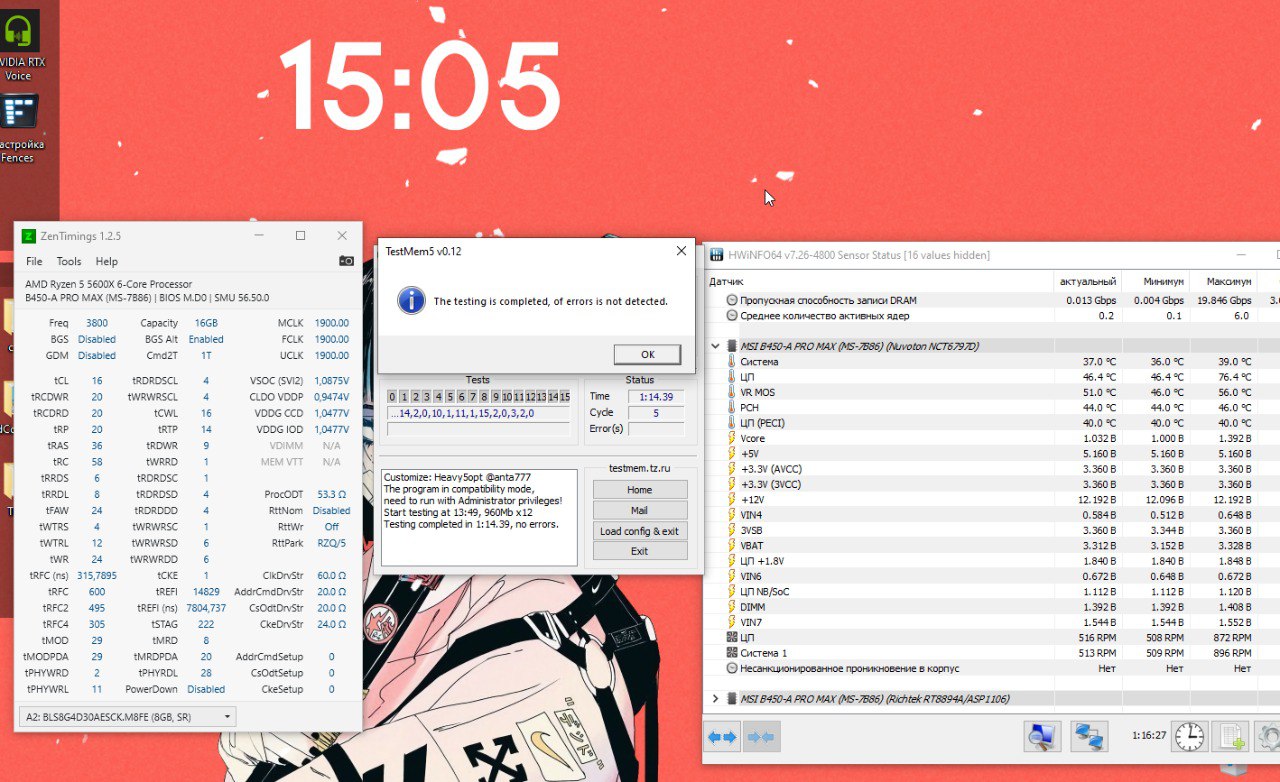Click the tCL value 16 in ZenTimings
Image resolution: width=1280 pixels, height=782 pixels.
click(97, 381)
